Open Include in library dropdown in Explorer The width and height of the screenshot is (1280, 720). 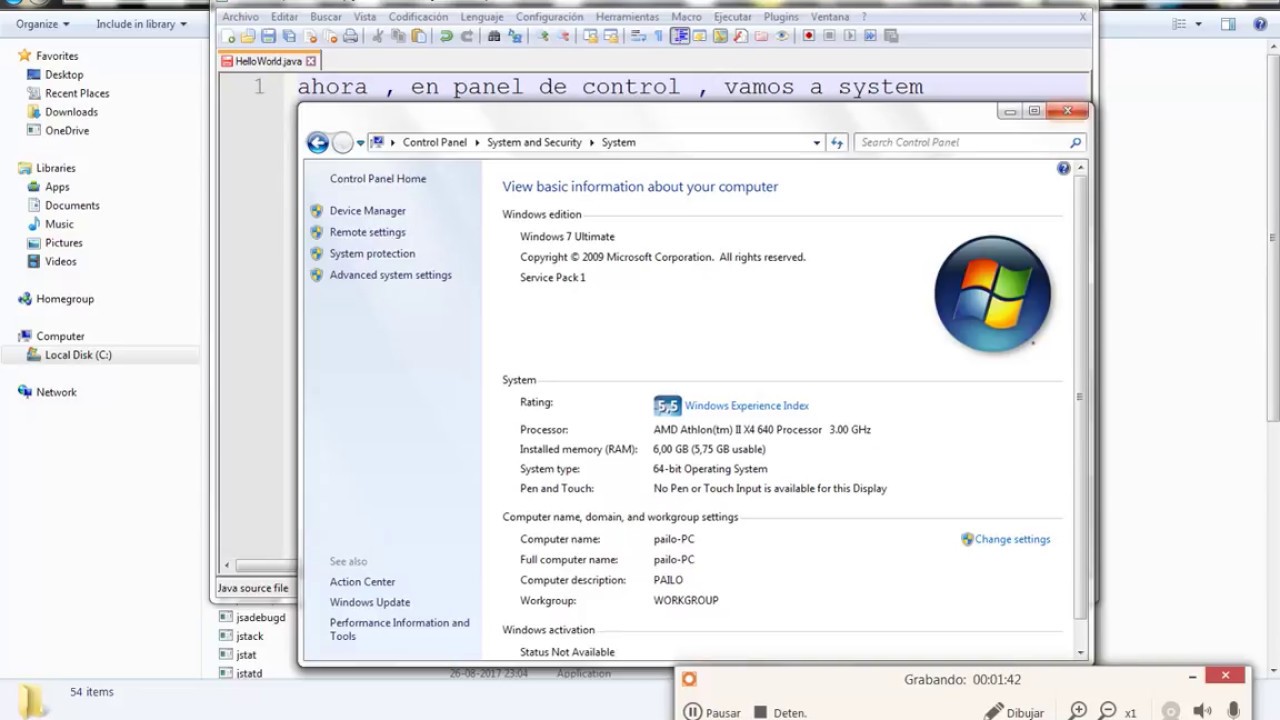141,24
